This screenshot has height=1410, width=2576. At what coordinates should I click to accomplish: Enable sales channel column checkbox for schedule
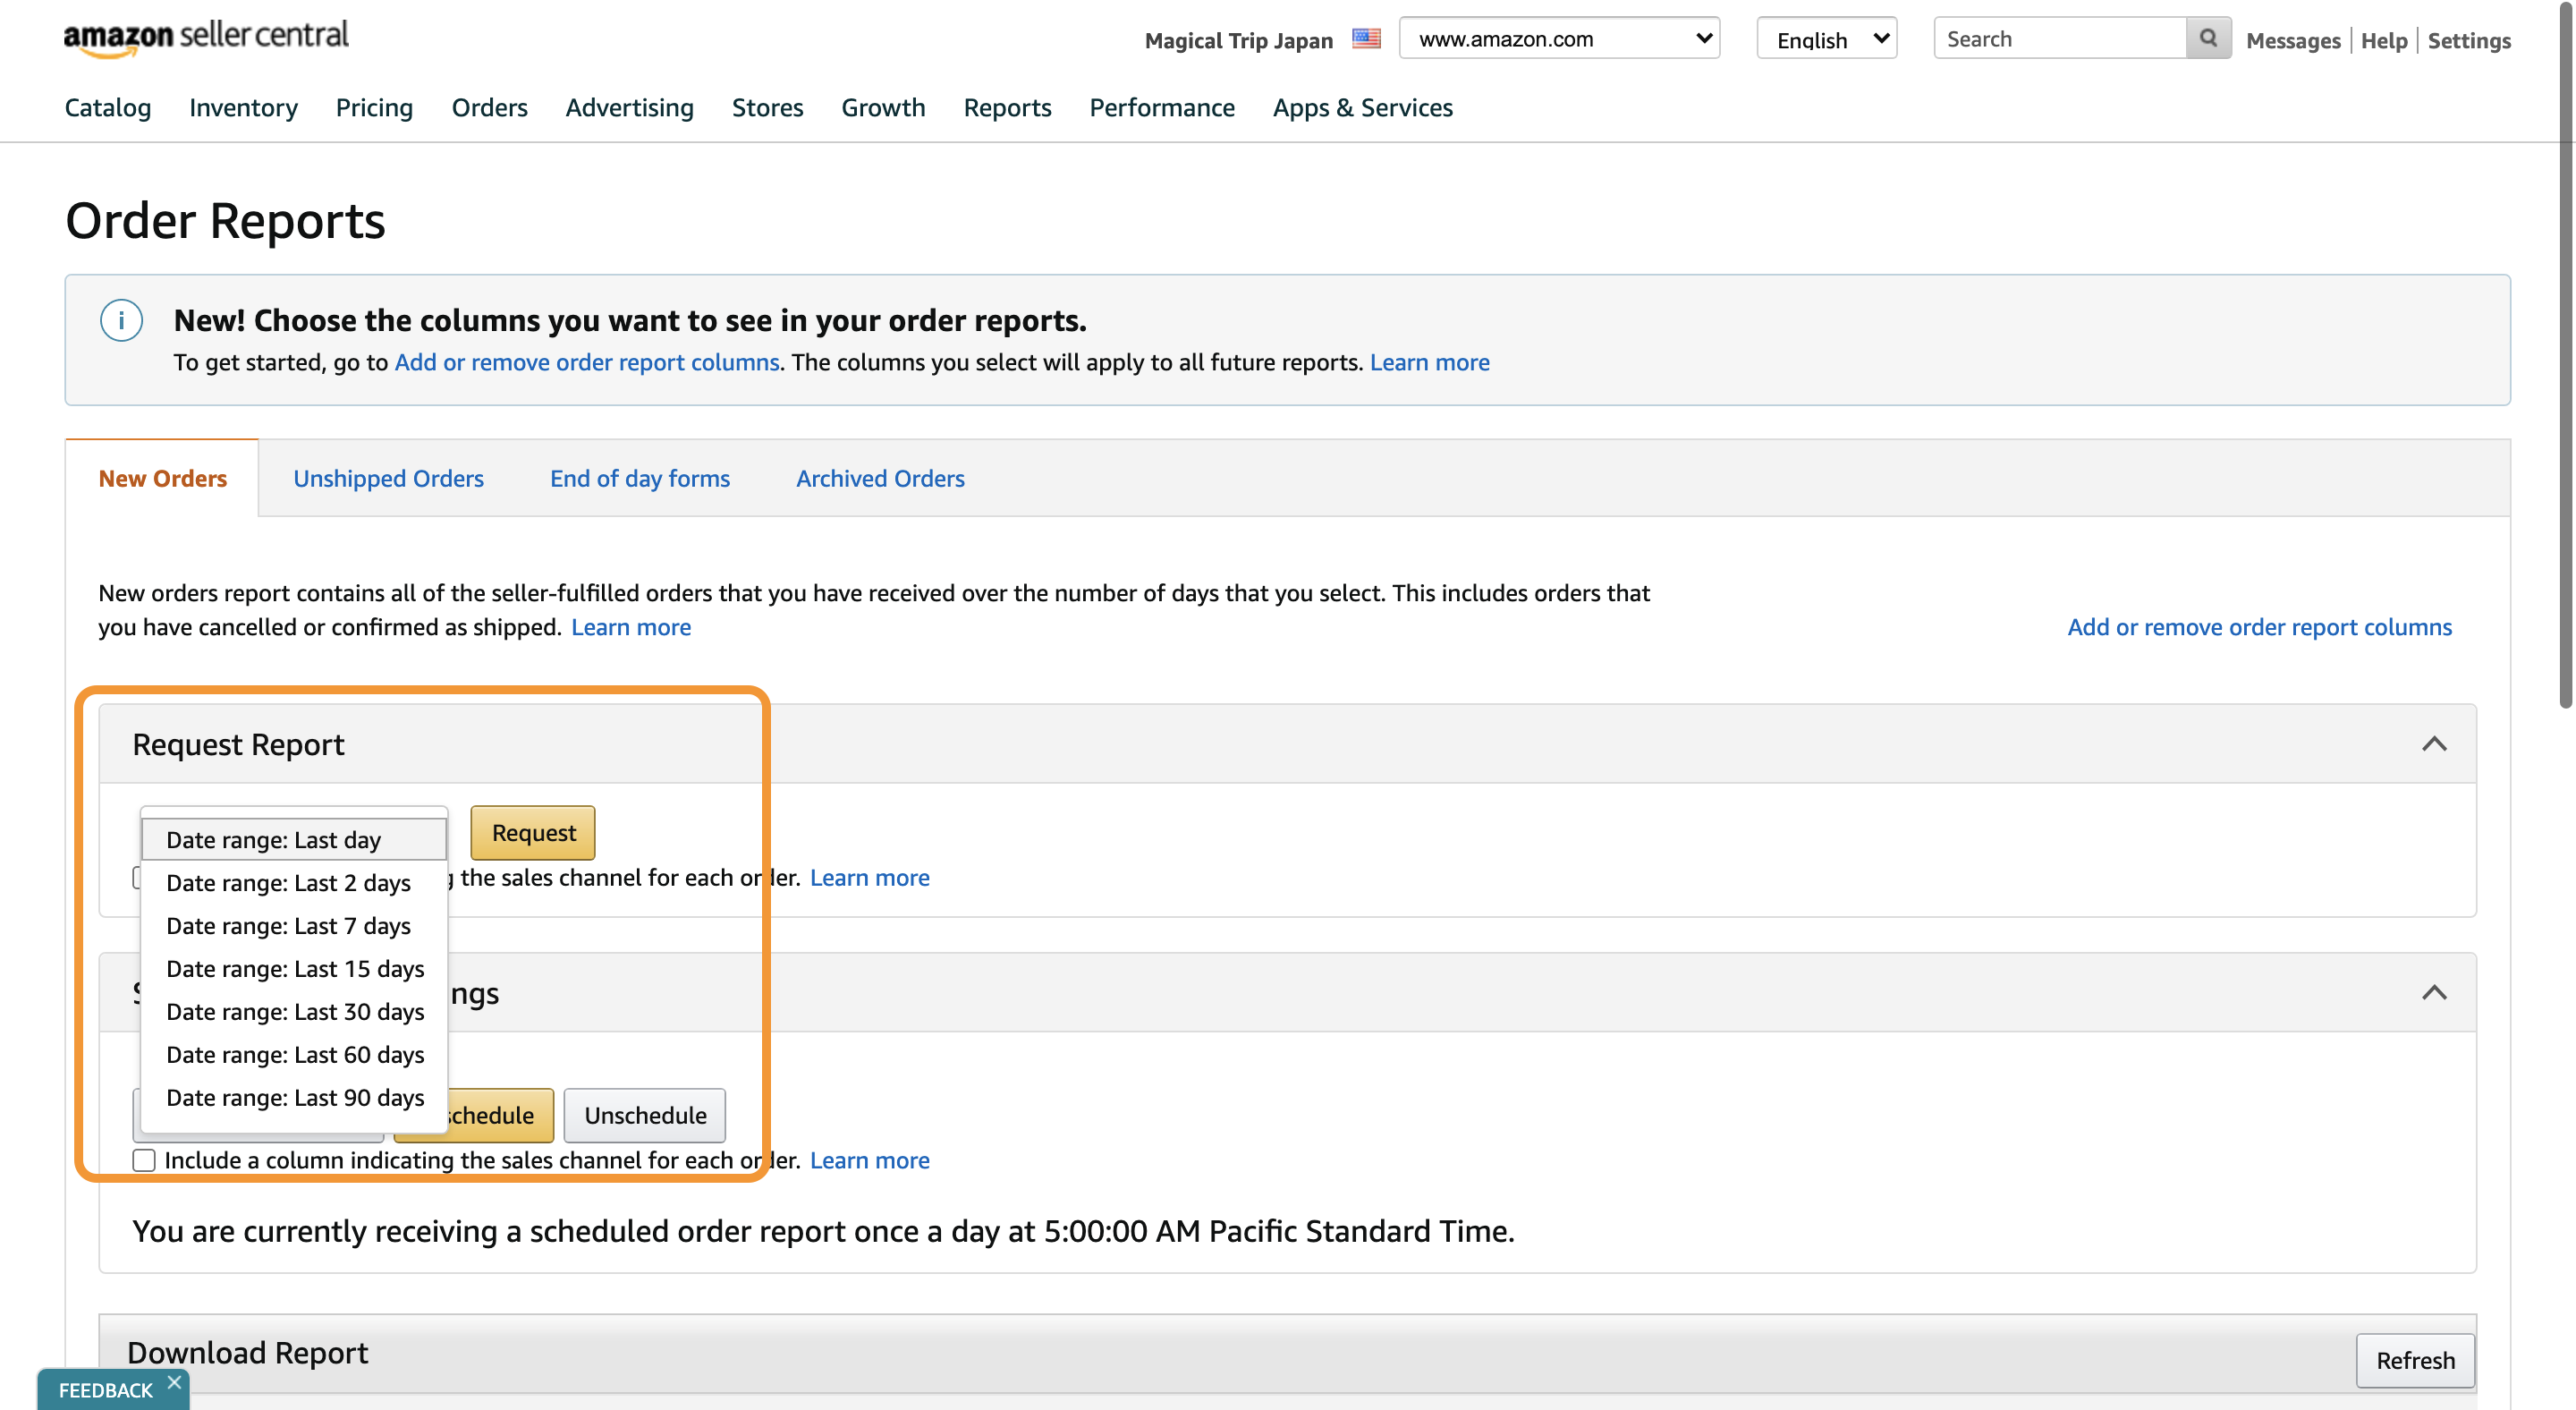click(x=144, y=1160)
